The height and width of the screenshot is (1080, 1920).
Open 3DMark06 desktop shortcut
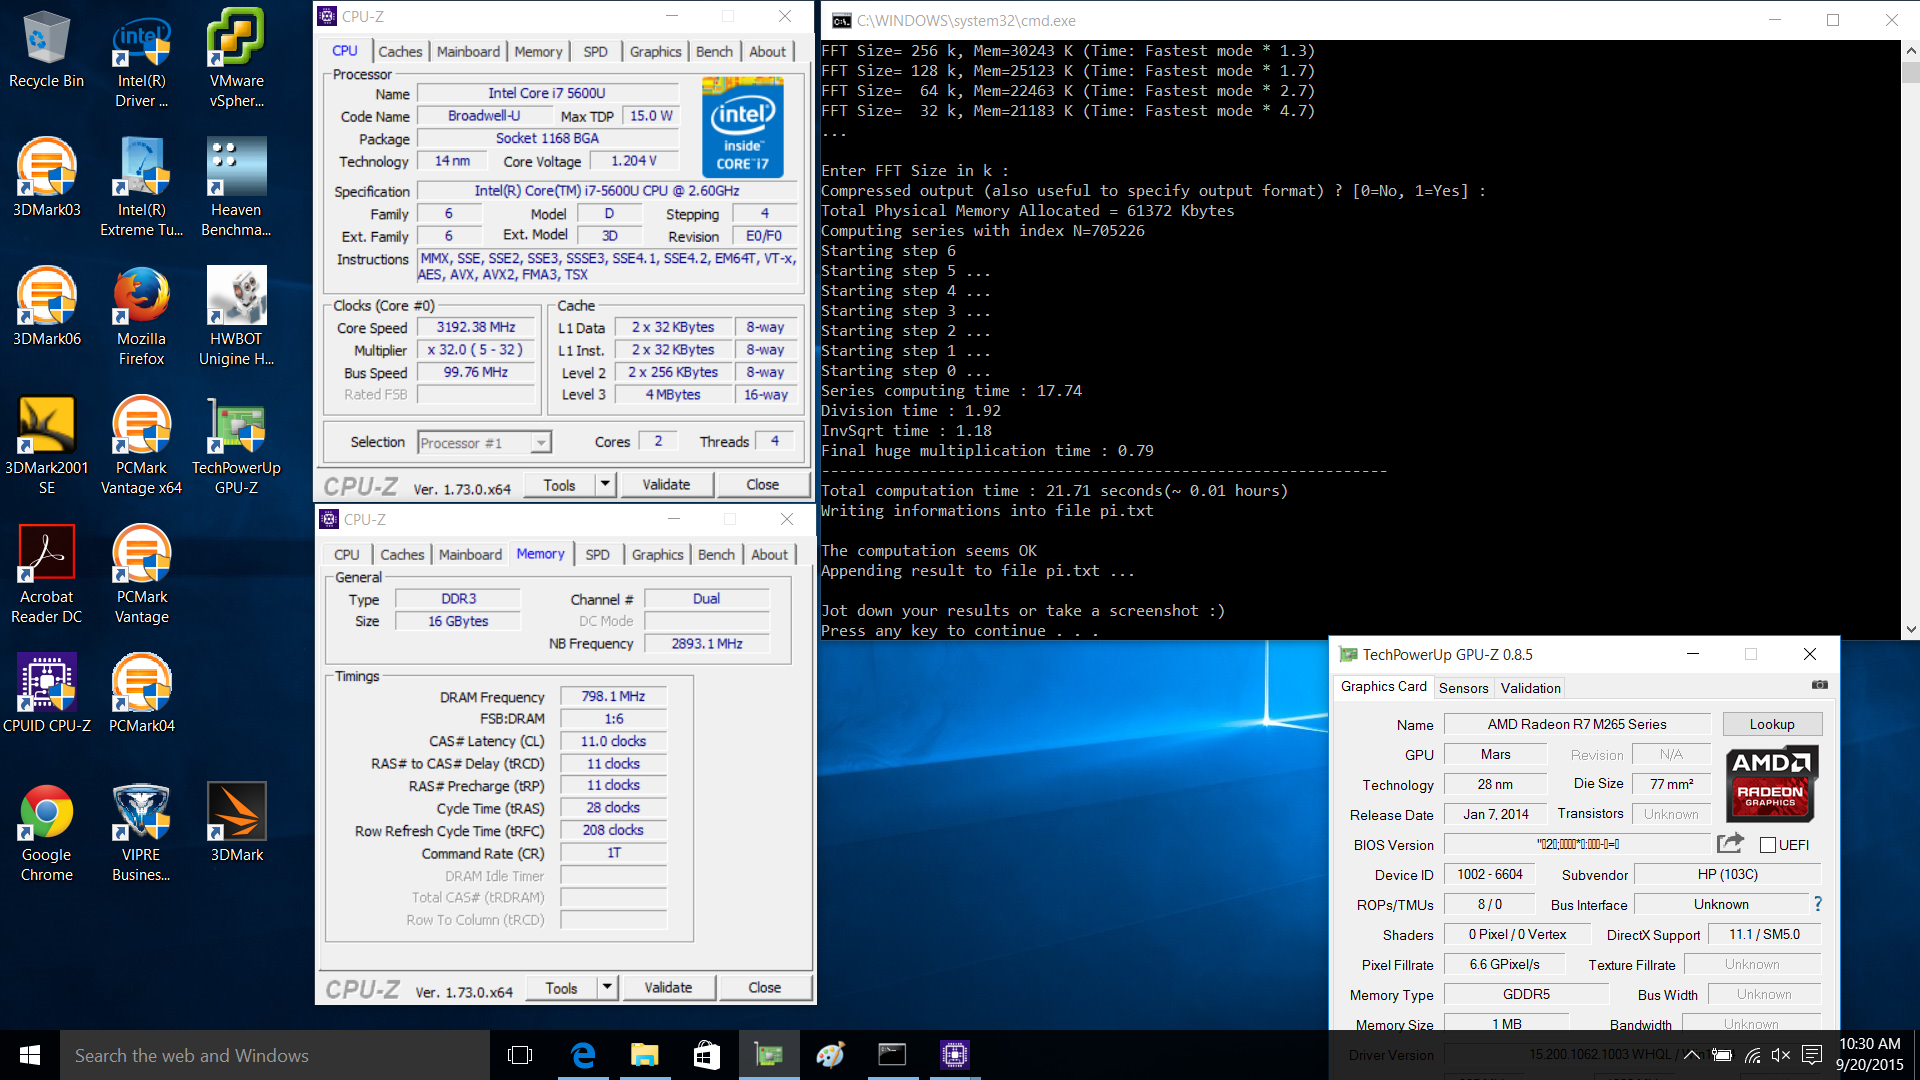pyautogui.click(x=46, y=307)
